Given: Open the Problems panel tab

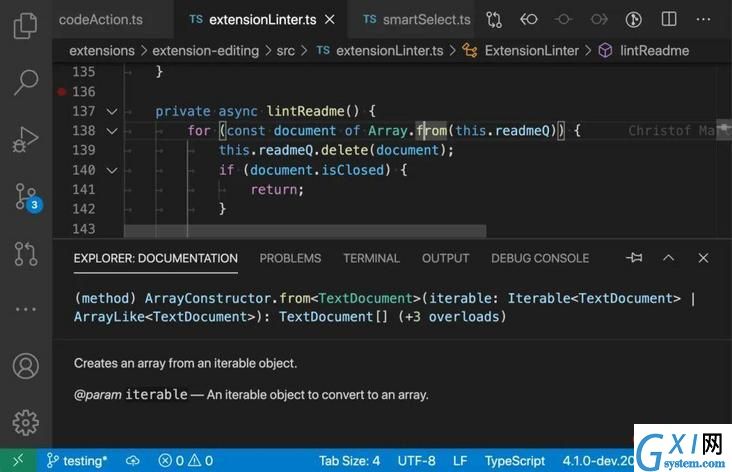Looking at the screenshot, I should tap(290, 258).
